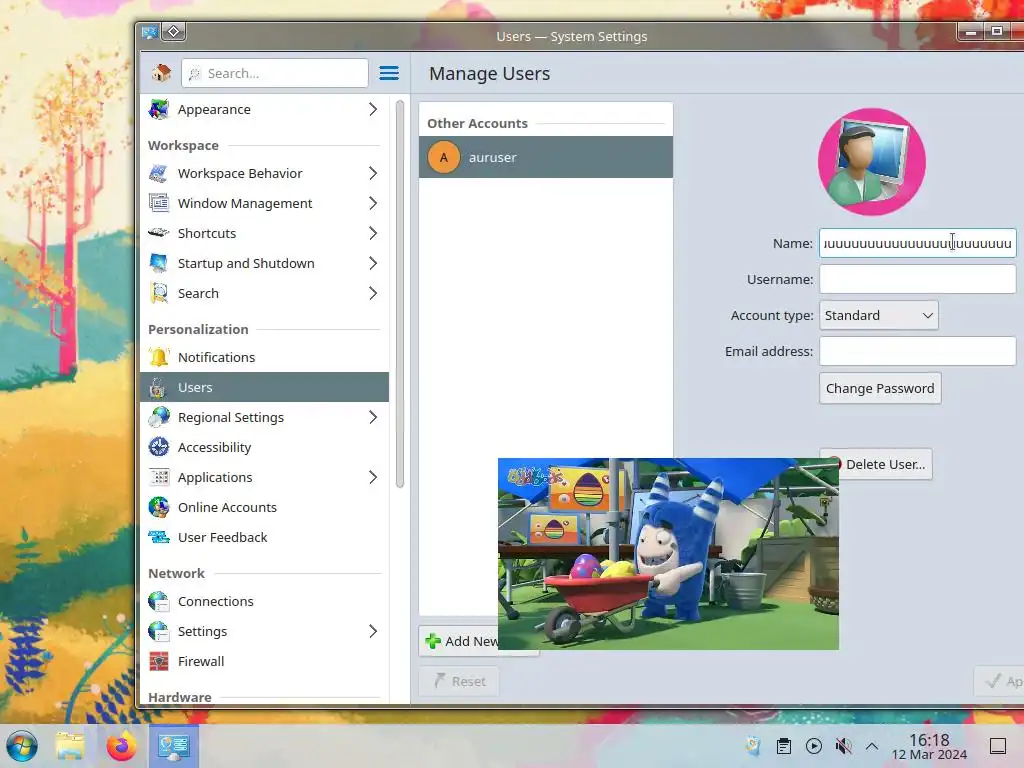
Task: Click the muted volume tray icon
Action: click(x=844, y=746)
